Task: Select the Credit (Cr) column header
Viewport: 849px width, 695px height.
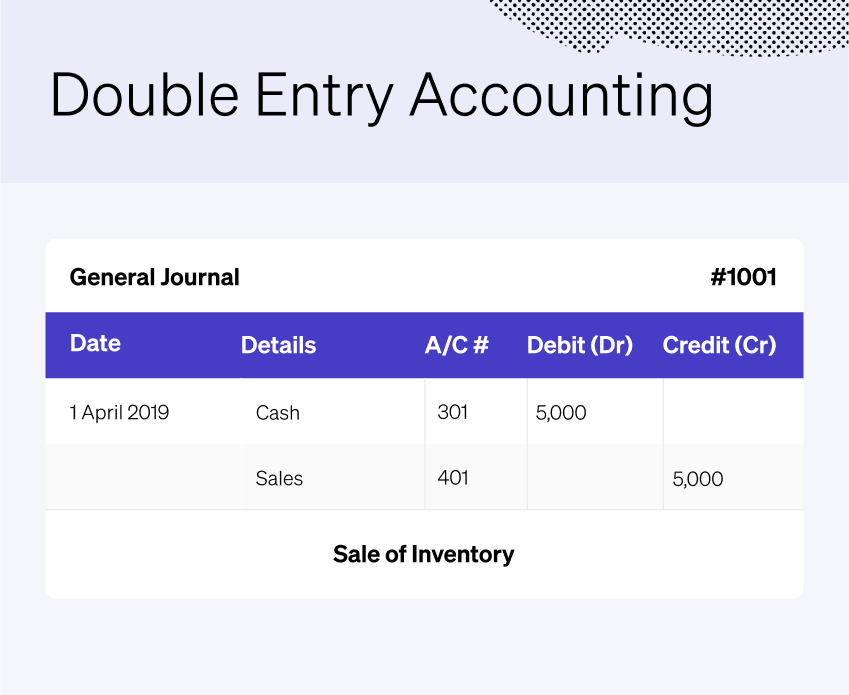Action: pyautogui.click(x=719, y=346)
